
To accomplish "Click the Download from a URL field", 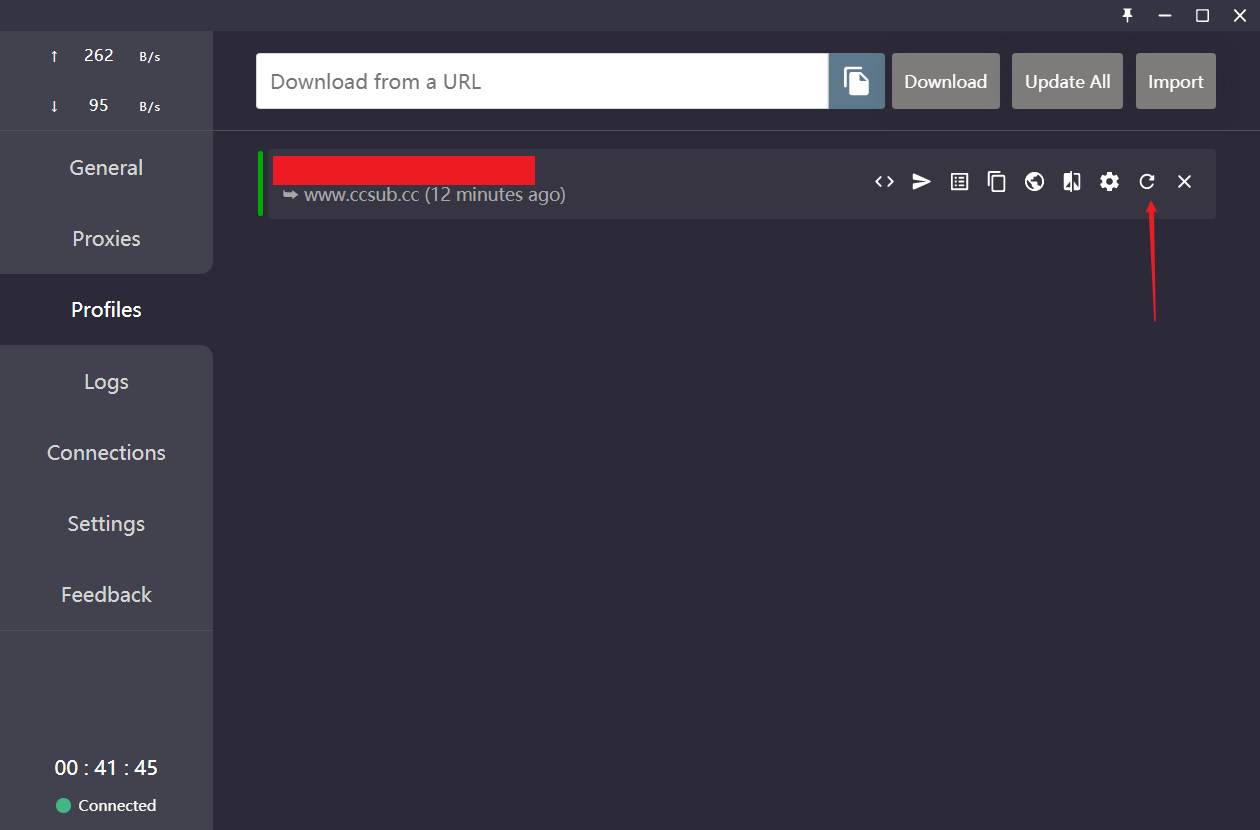I will click(542, 81).
